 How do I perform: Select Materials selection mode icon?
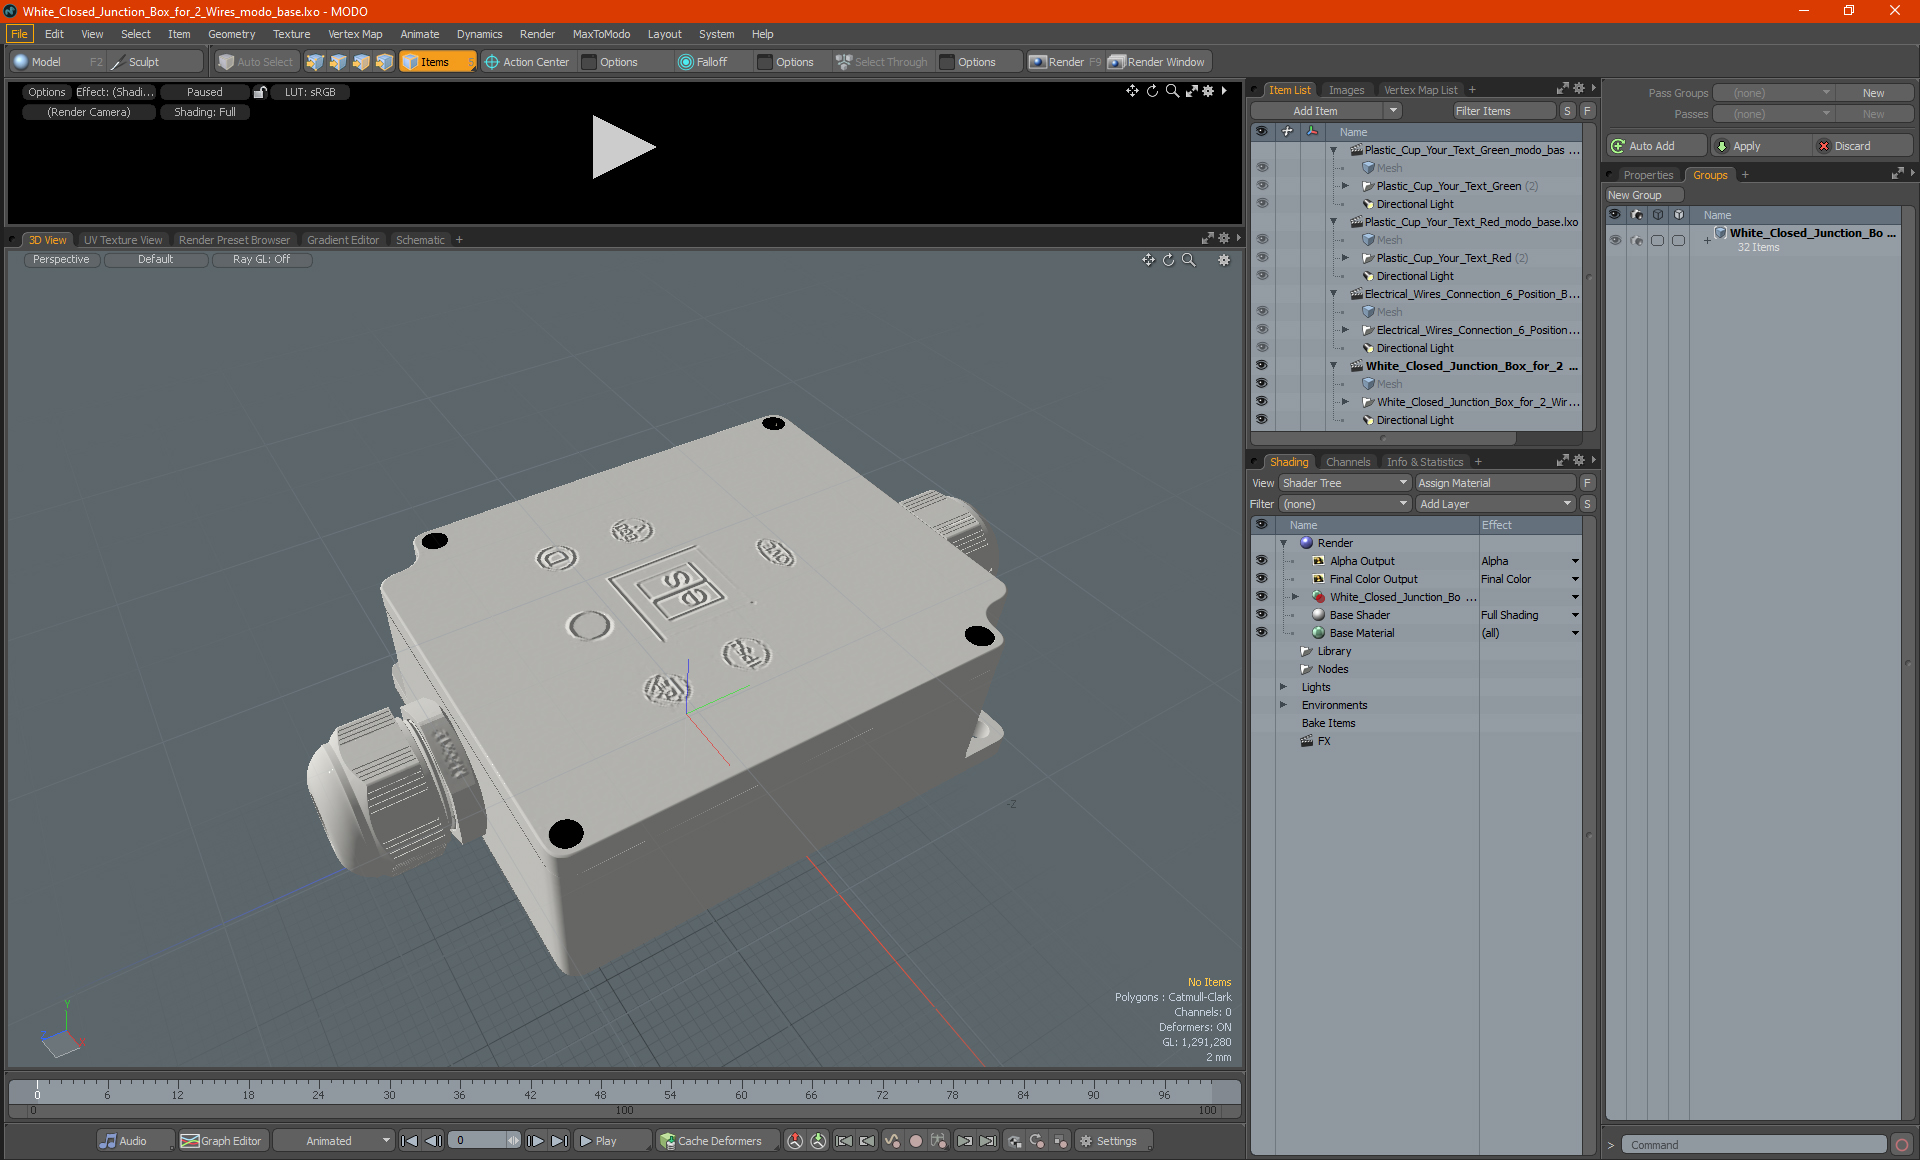[384, 62]
